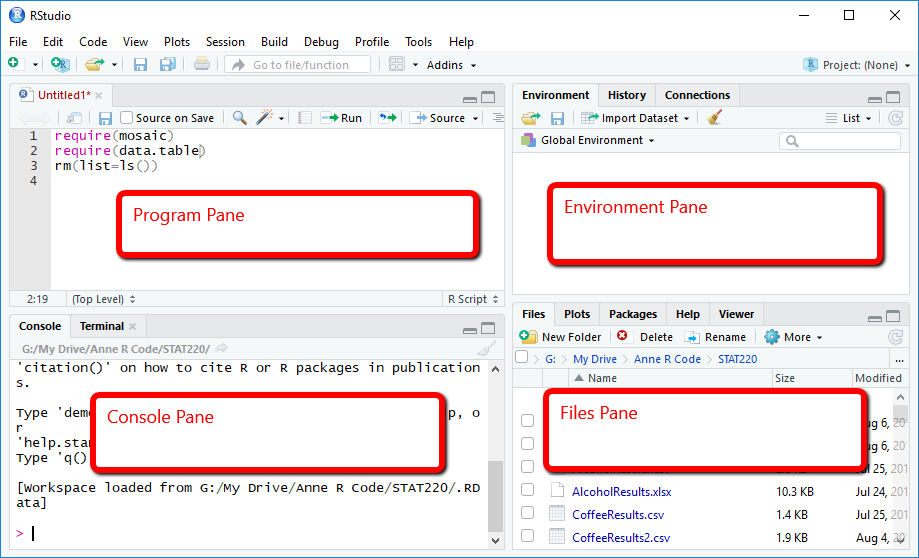The width and height of the screenshot is (919, 558).
Task: Click the workspace panes grid icon
Action: click(397, 65)
